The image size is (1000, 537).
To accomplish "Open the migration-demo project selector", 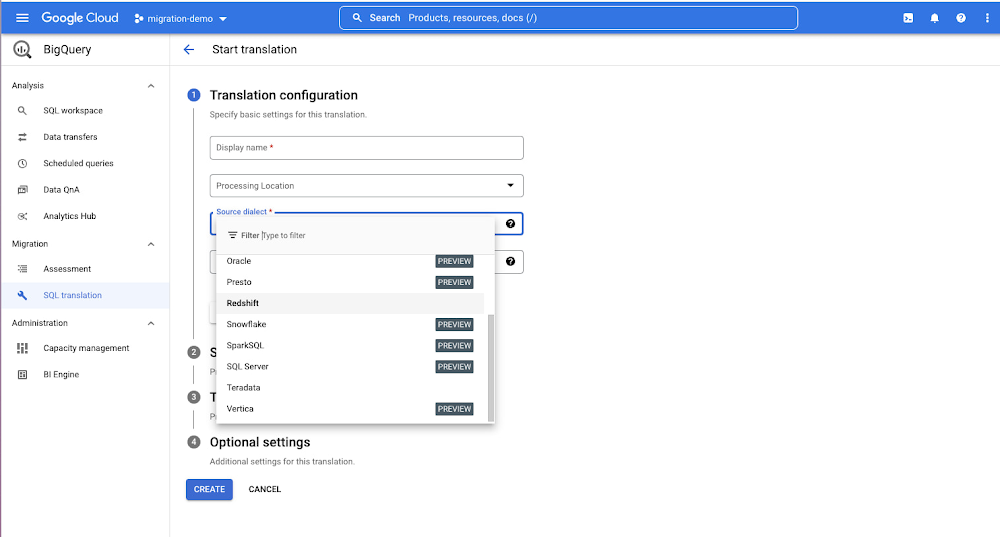I will click(x=181, y=18).
